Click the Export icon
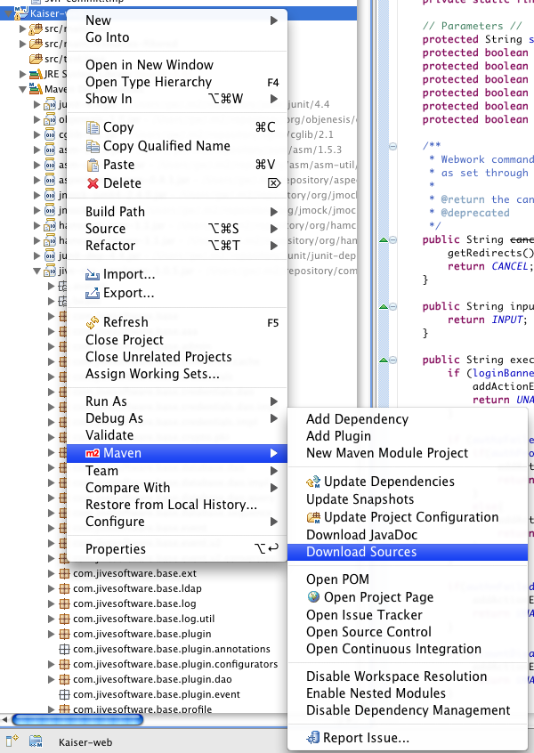 (x=92, y=293)
